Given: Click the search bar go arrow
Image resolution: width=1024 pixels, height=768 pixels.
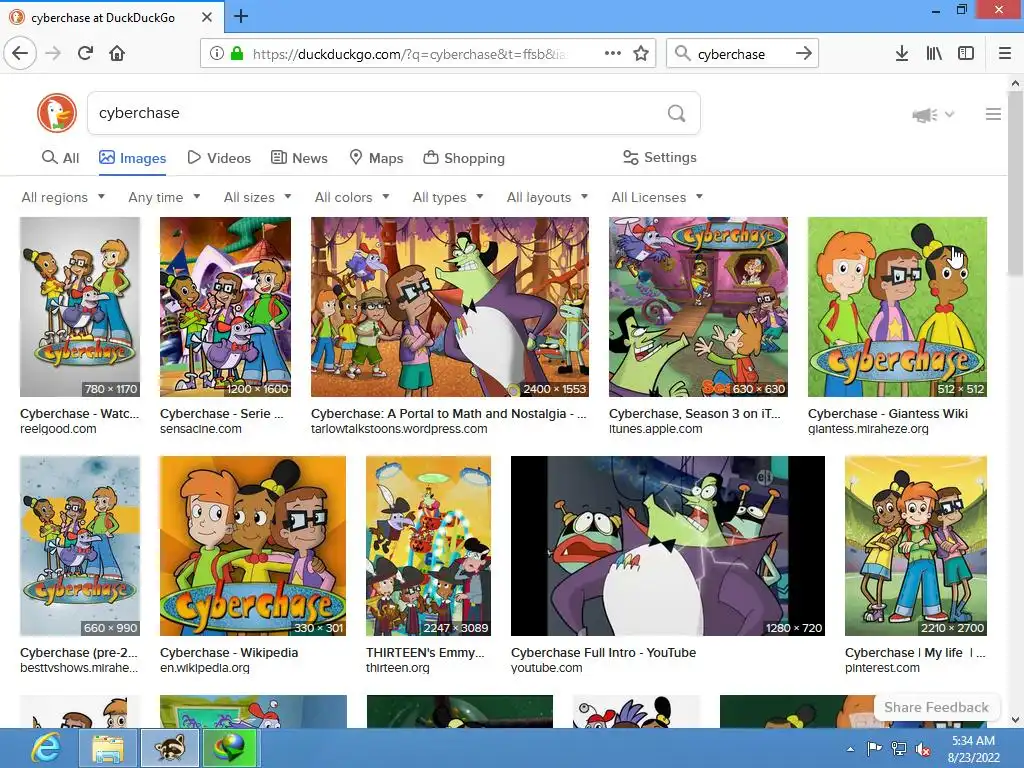Looking at the screenshot, I should (x=804, y=53).
